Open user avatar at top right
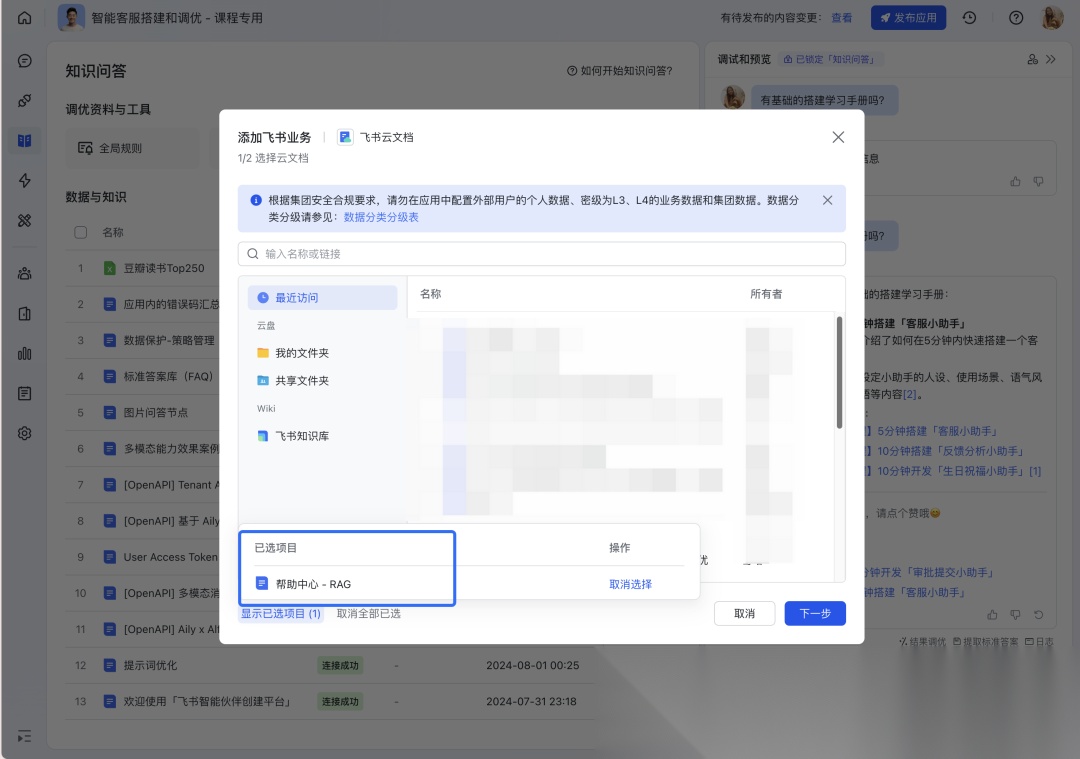 [x=1052, y=18]
